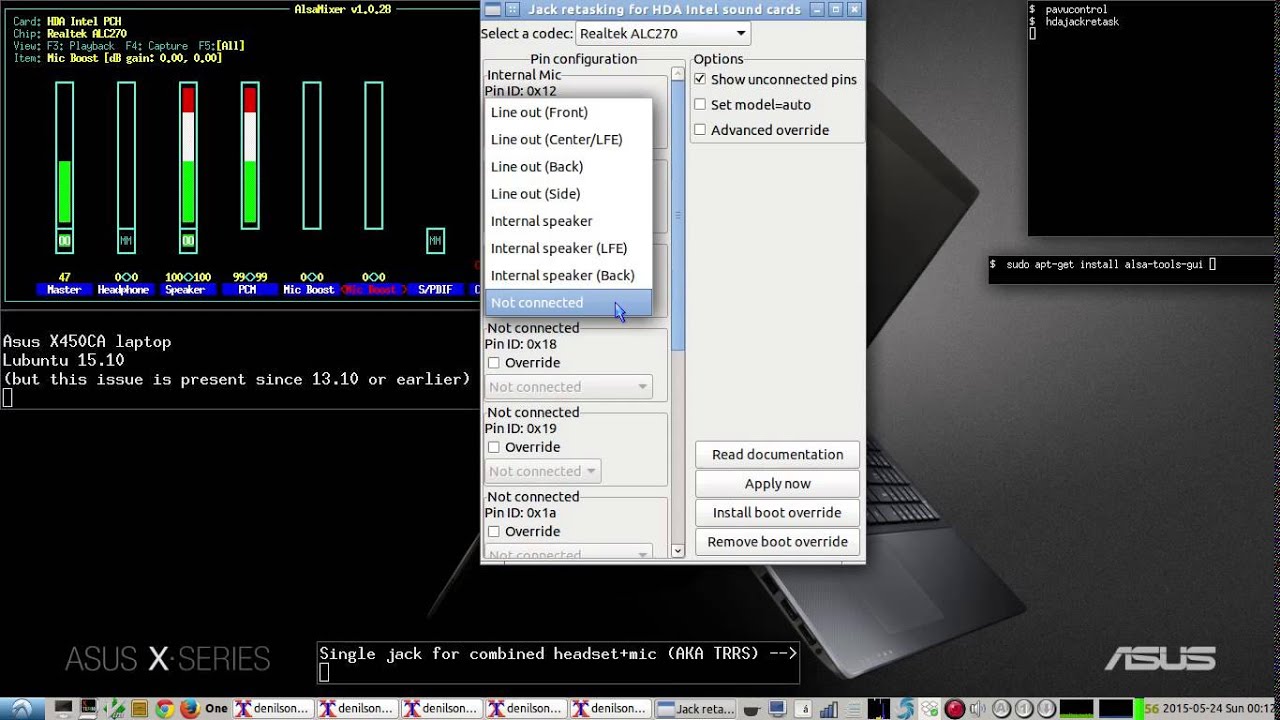Screen dimensions: 1280x720
Task: Click the blue network monitor graph
Action: pos(1116,708)
